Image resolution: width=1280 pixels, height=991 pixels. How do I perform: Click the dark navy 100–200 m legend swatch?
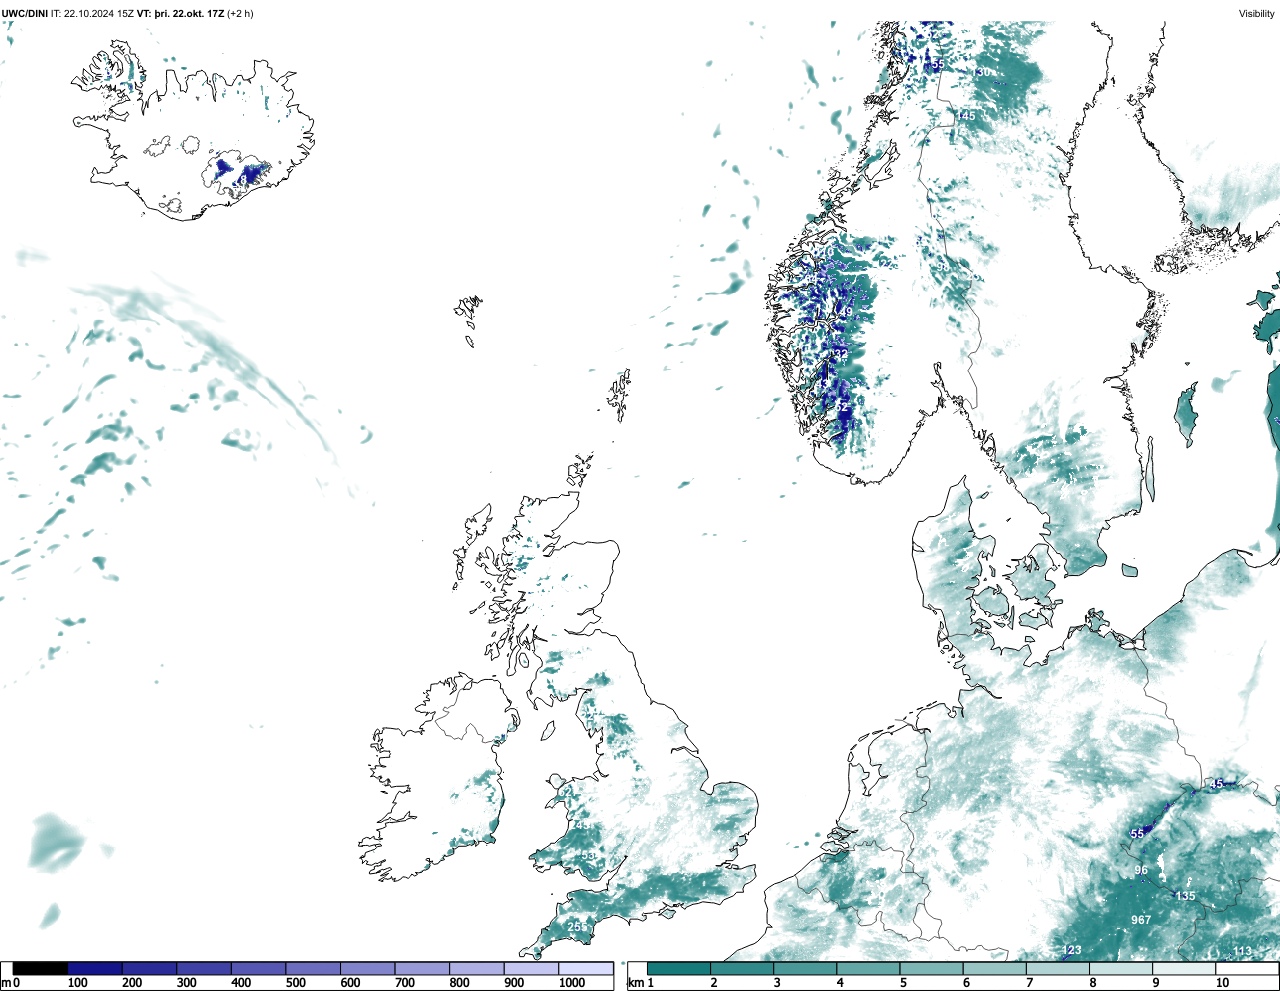click(x=95, y=969)
